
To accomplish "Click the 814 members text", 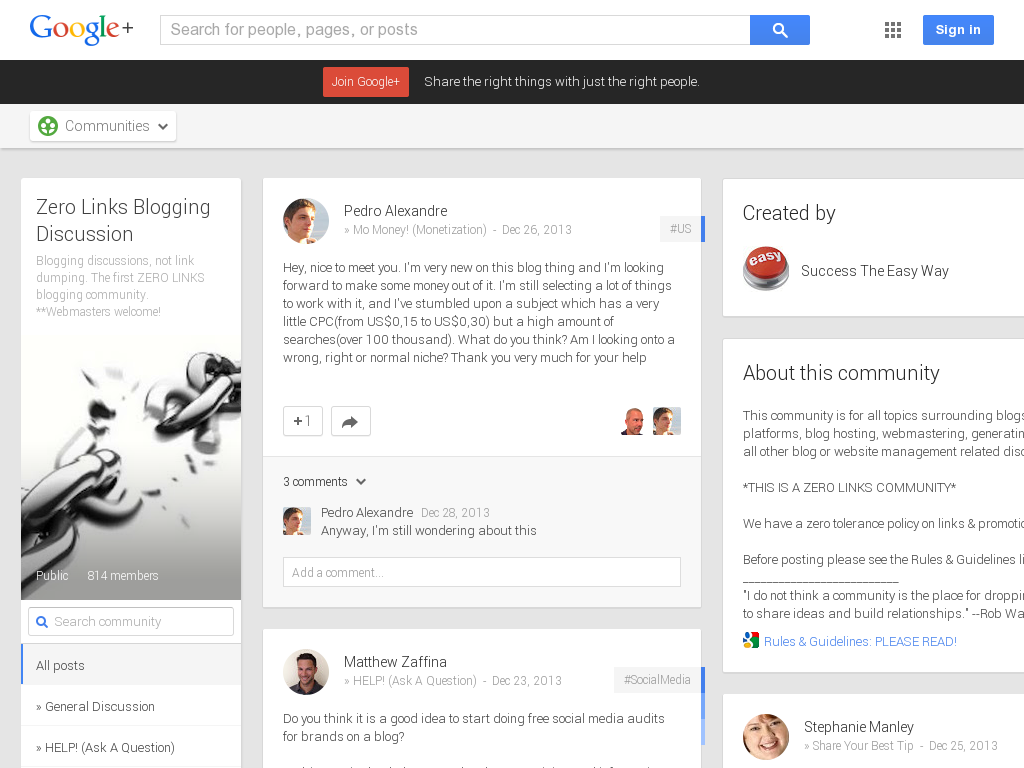I will tap(123, 575).
